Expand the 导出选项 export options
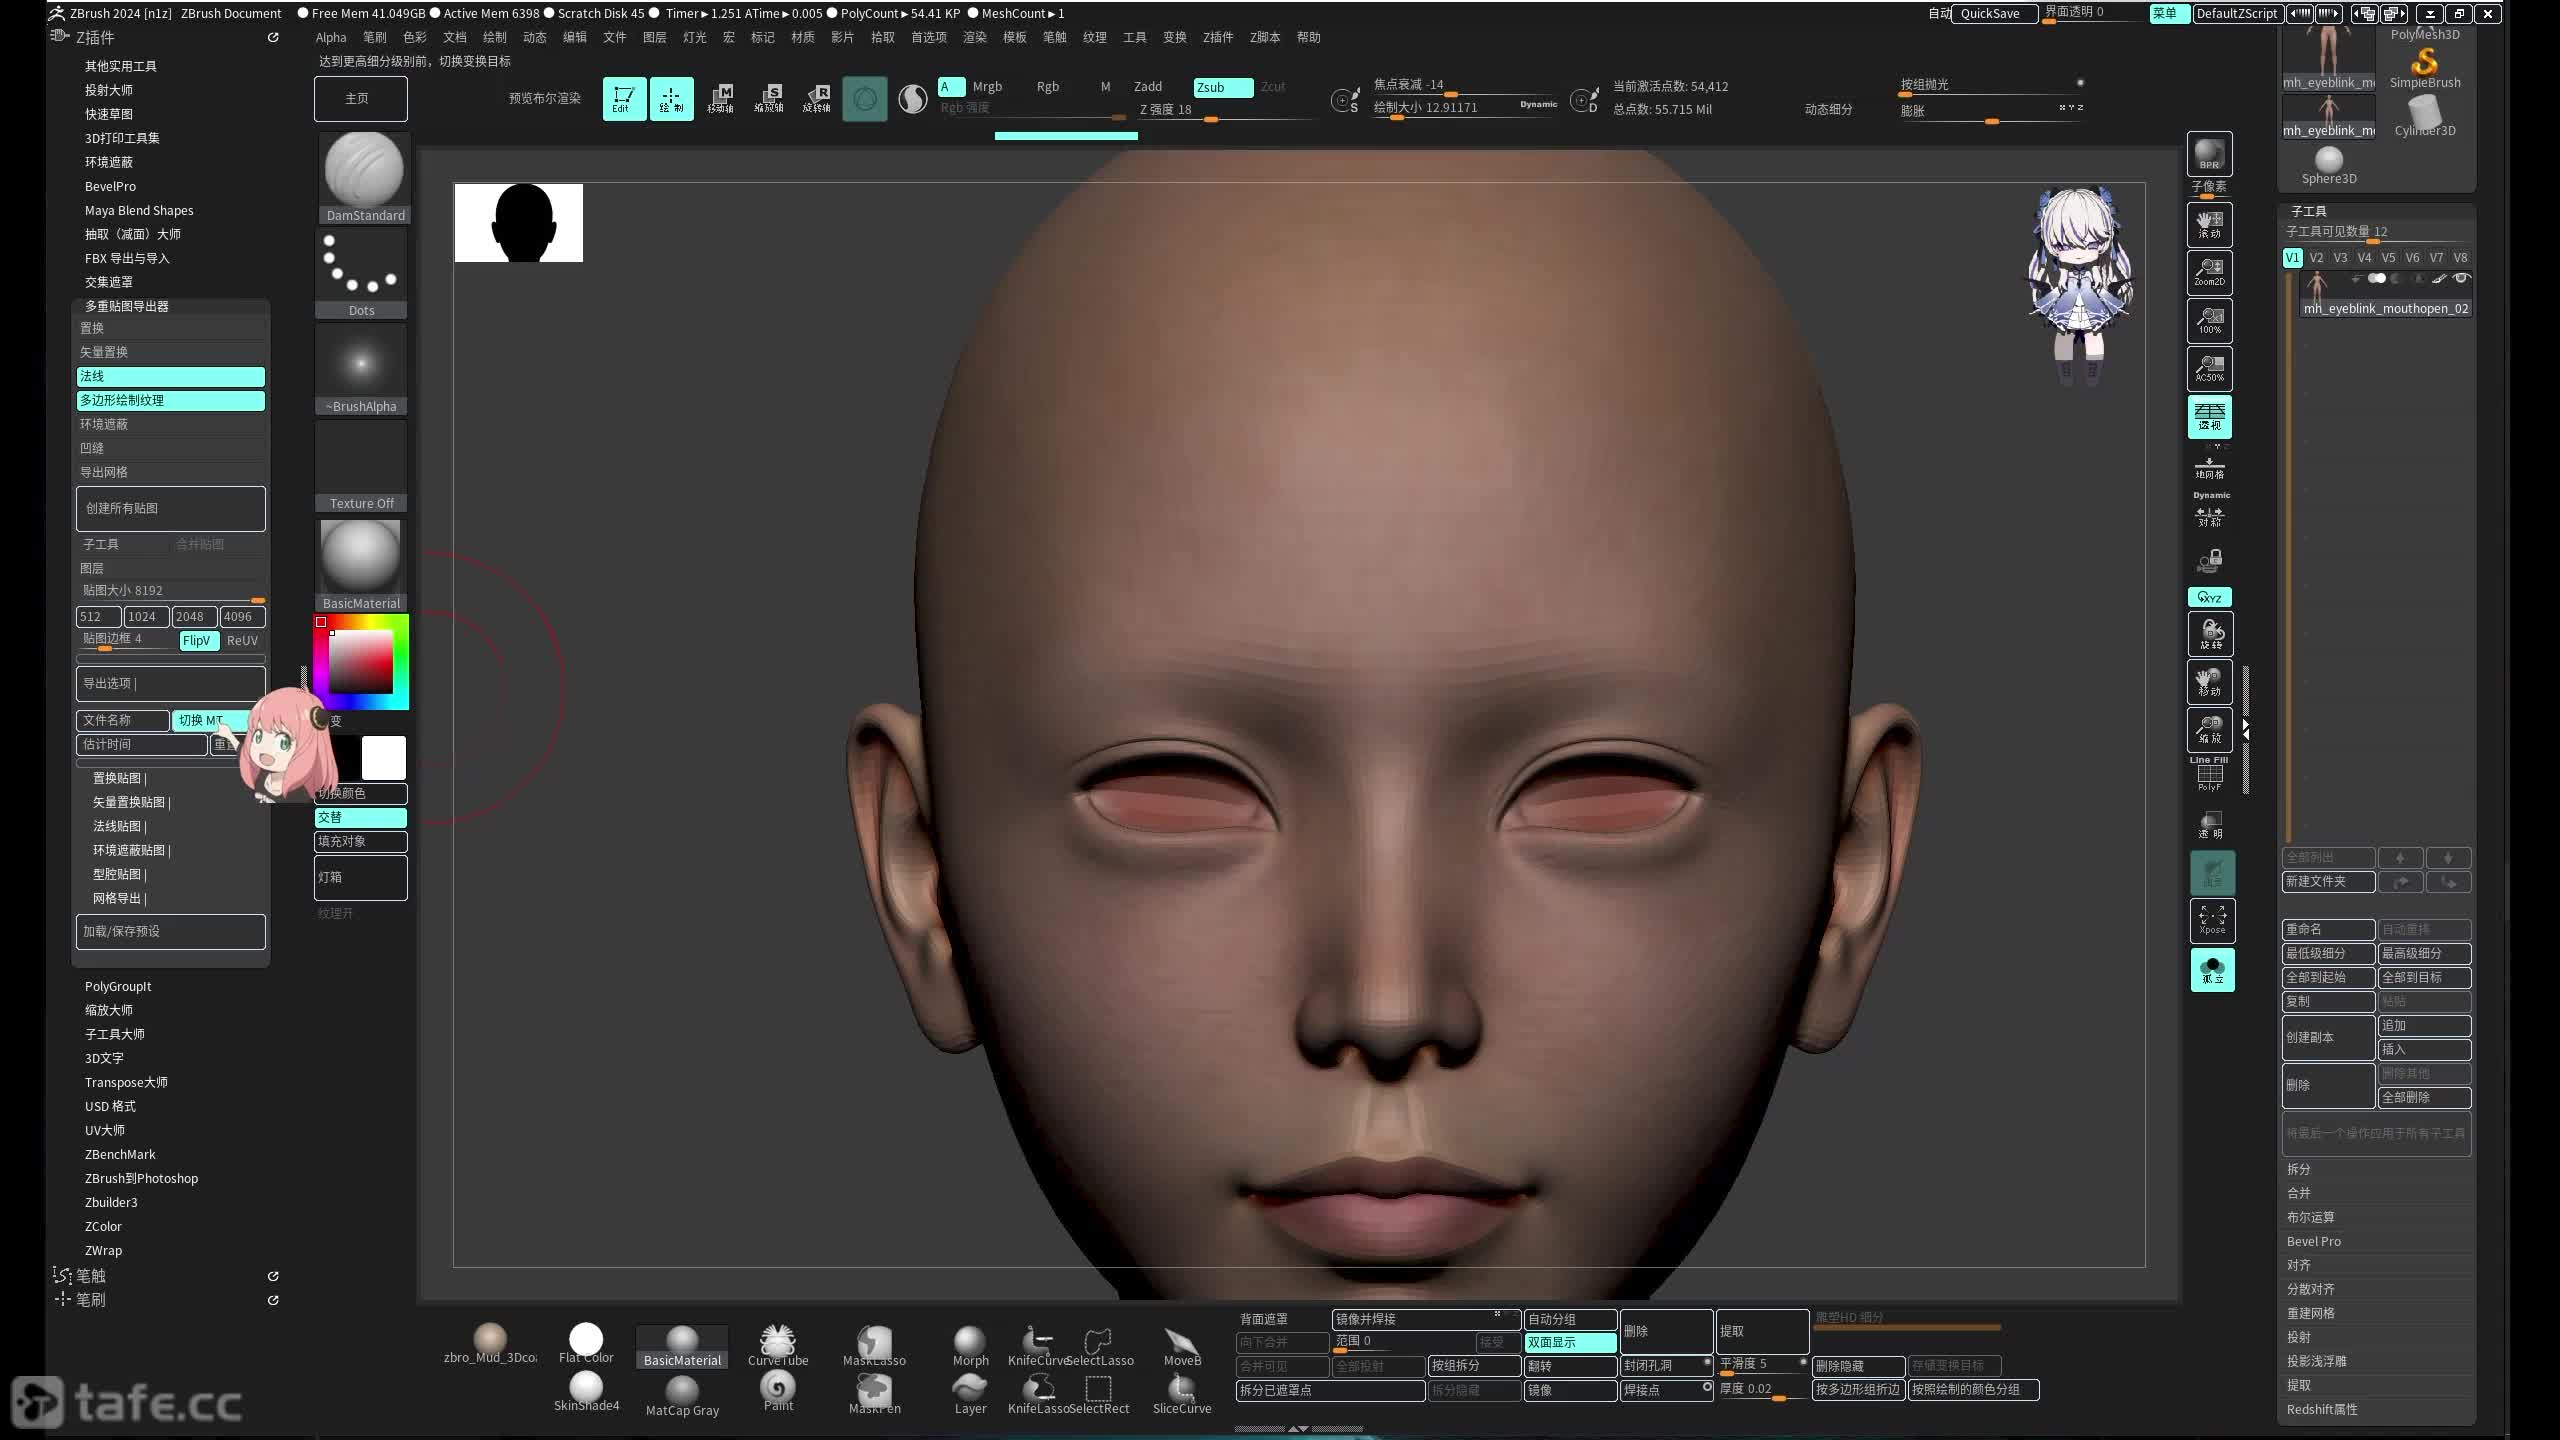Image resolution: width=2560 pixels, height=1440 pixels. tap(171, 684)
